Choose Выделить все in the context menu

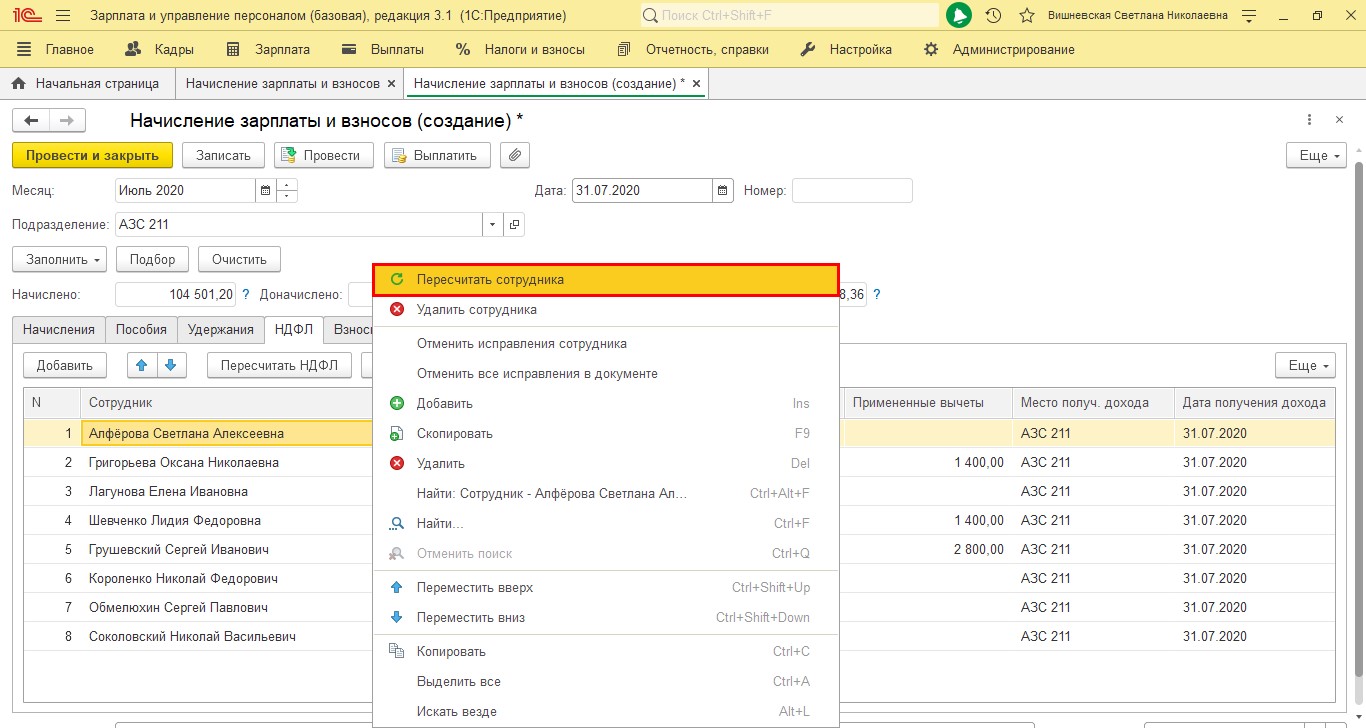point(605,682)
